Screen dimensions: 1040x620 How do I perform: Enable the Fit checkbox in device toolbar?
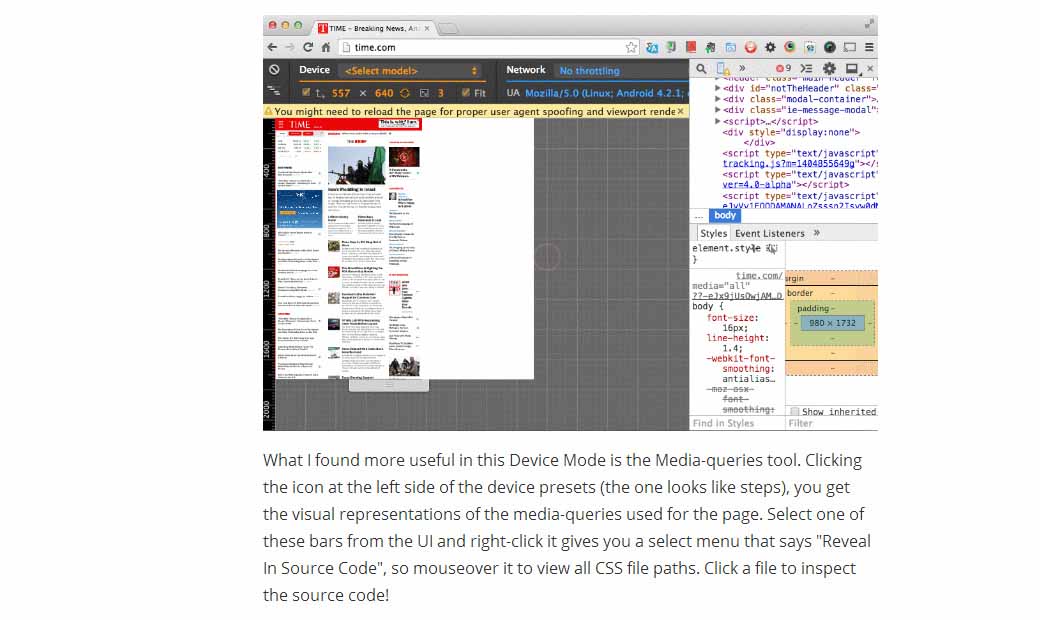coord(466,92)
